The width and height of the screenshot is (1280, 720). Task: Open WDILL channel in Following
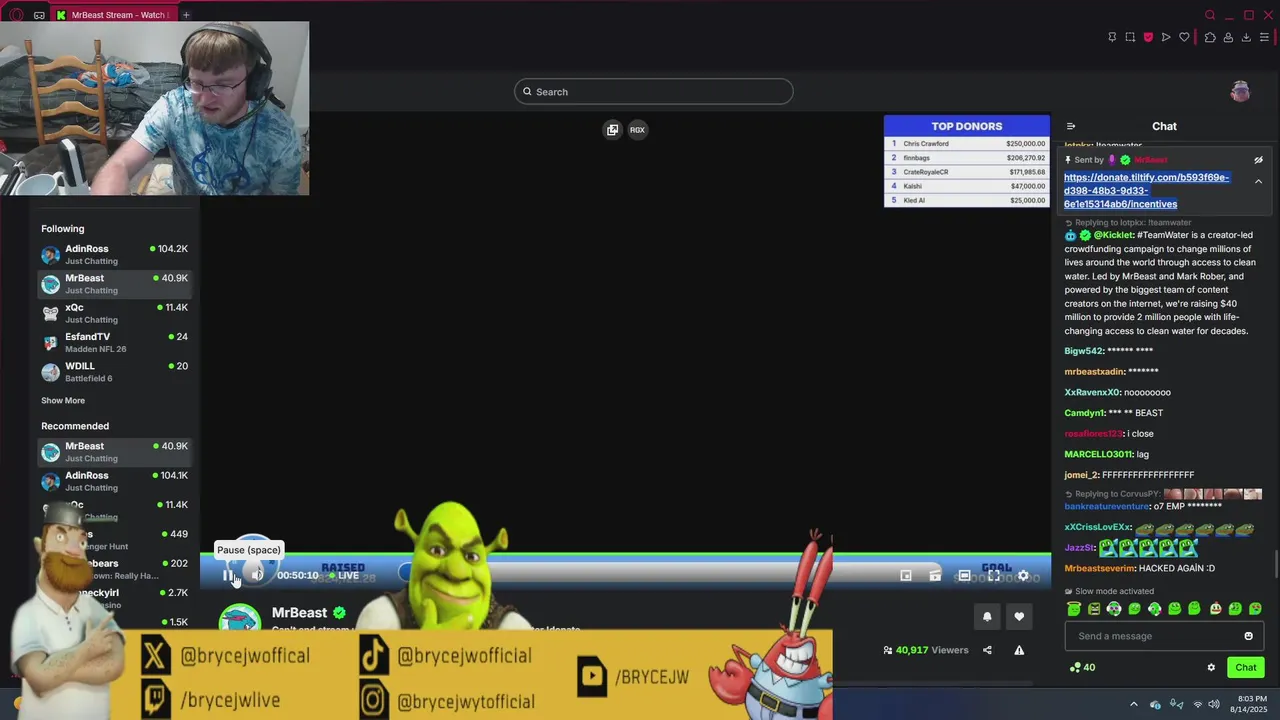pyautogui.click(x=114, y=371)
